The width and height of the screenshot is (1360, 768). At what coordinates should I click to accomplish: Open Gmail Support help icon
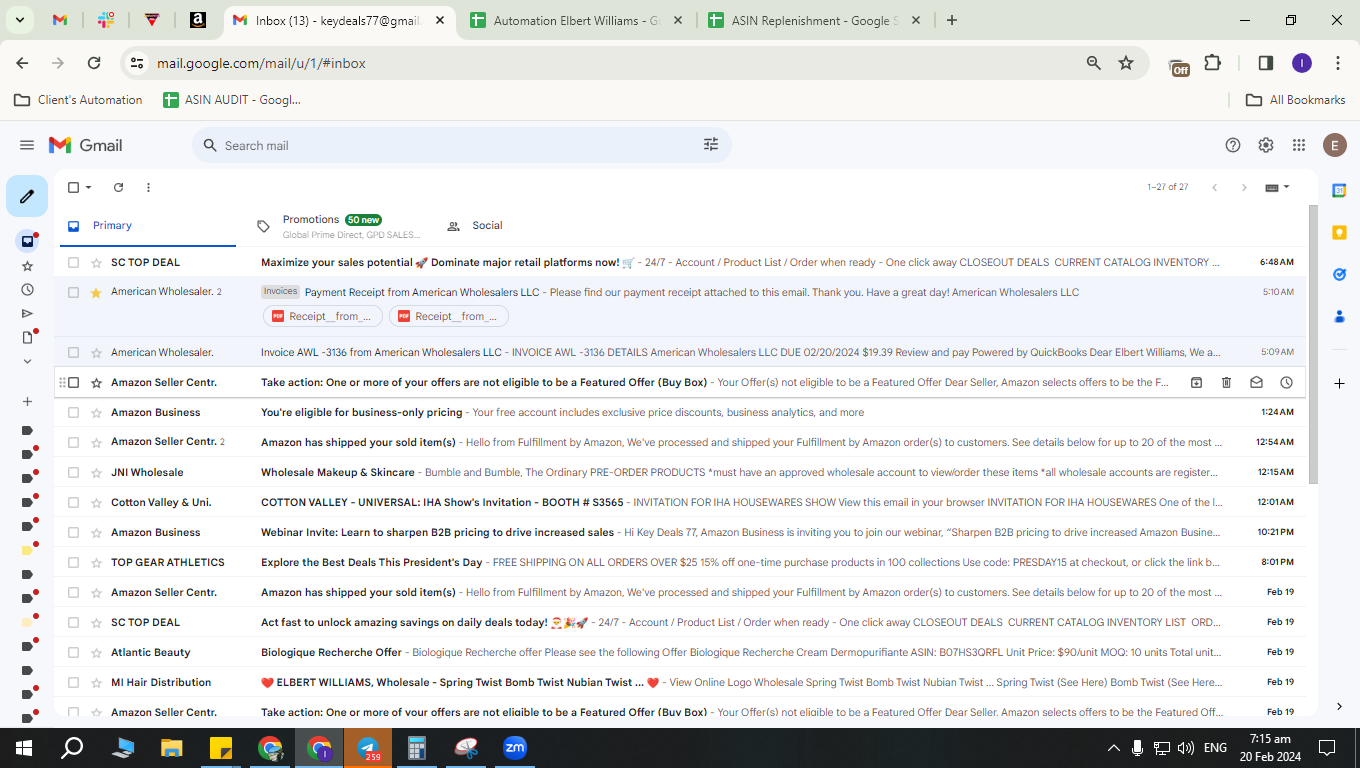(x=1233, y=145)
